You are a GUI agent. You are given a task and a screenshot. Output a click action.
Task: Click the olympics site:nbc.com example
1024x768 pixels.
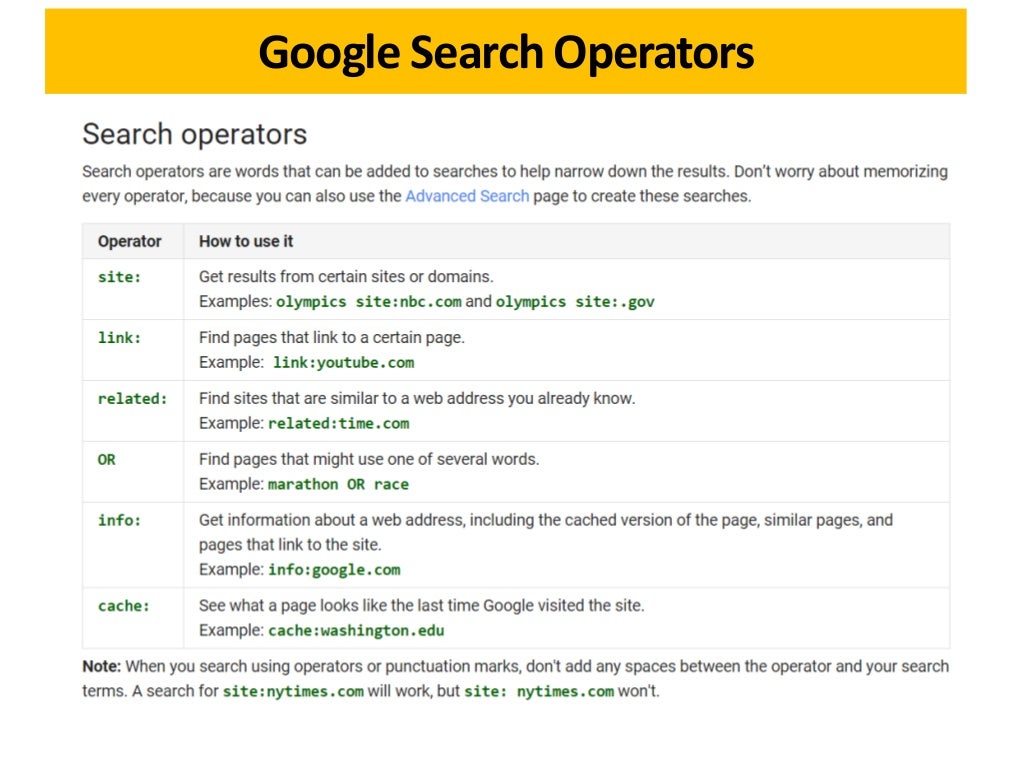point(369,302)
